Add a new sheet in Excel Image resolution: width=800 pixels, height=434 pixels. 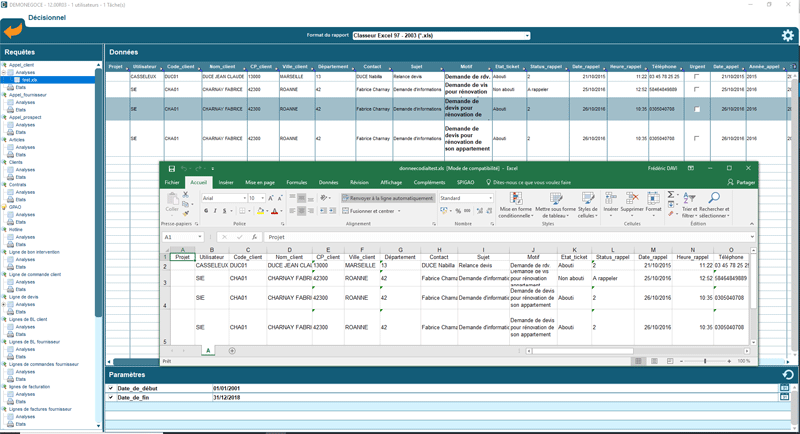click(232, 351)
